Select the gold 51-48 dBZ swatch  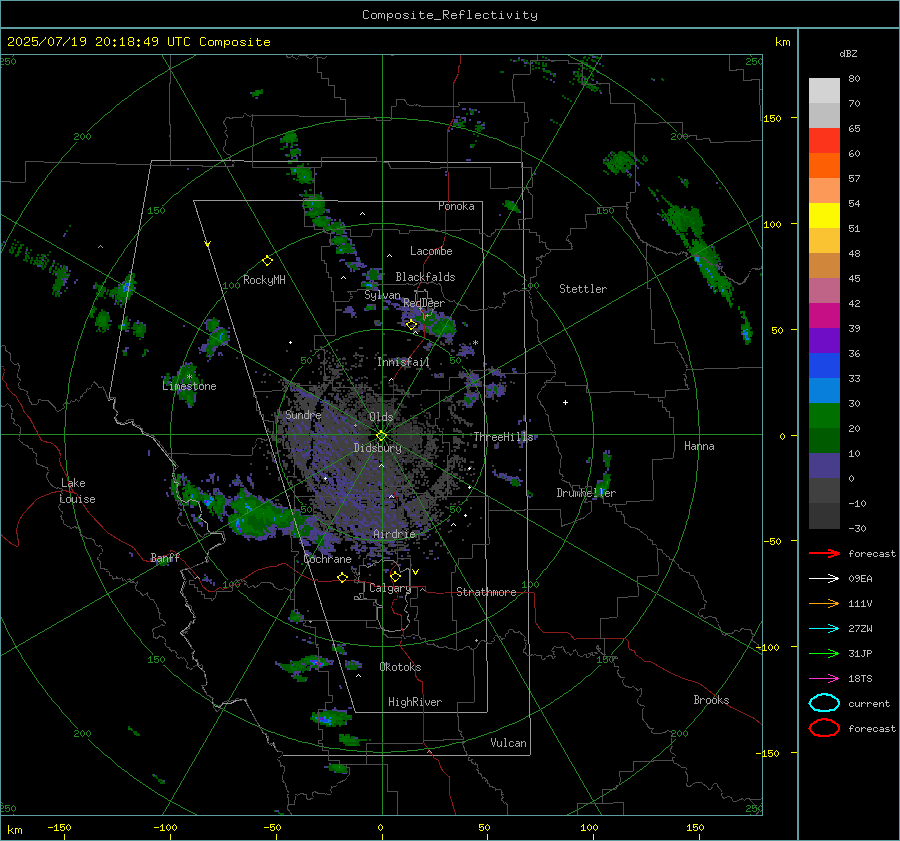point(824,241)
